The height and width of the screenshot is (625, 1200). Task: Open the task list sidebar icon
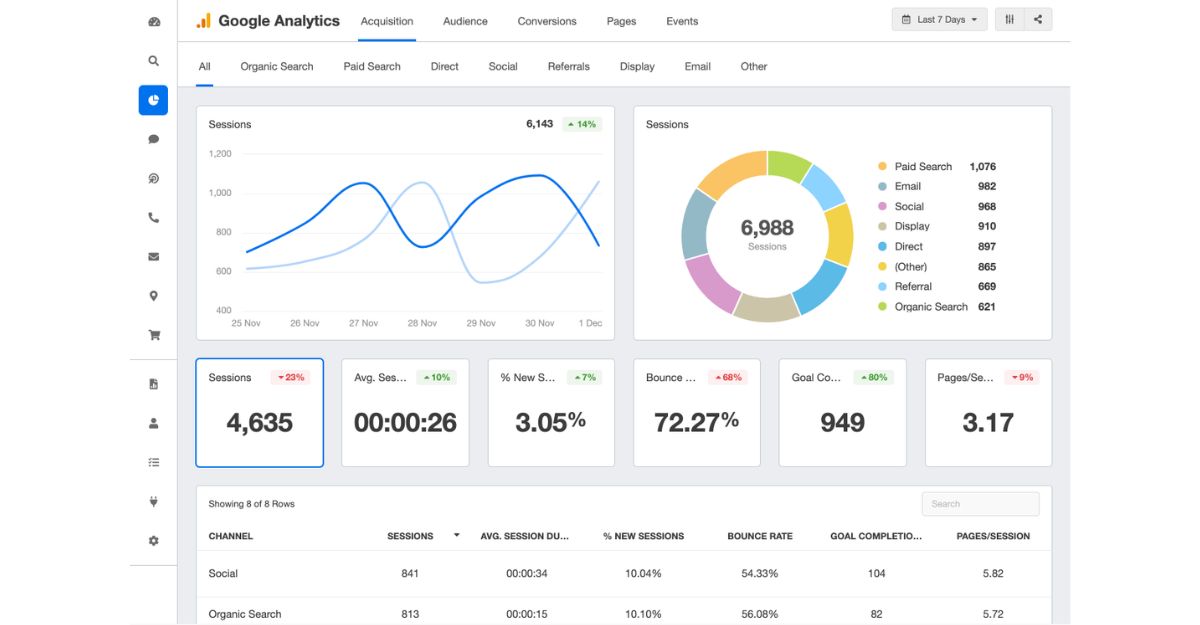coord(153,462)
